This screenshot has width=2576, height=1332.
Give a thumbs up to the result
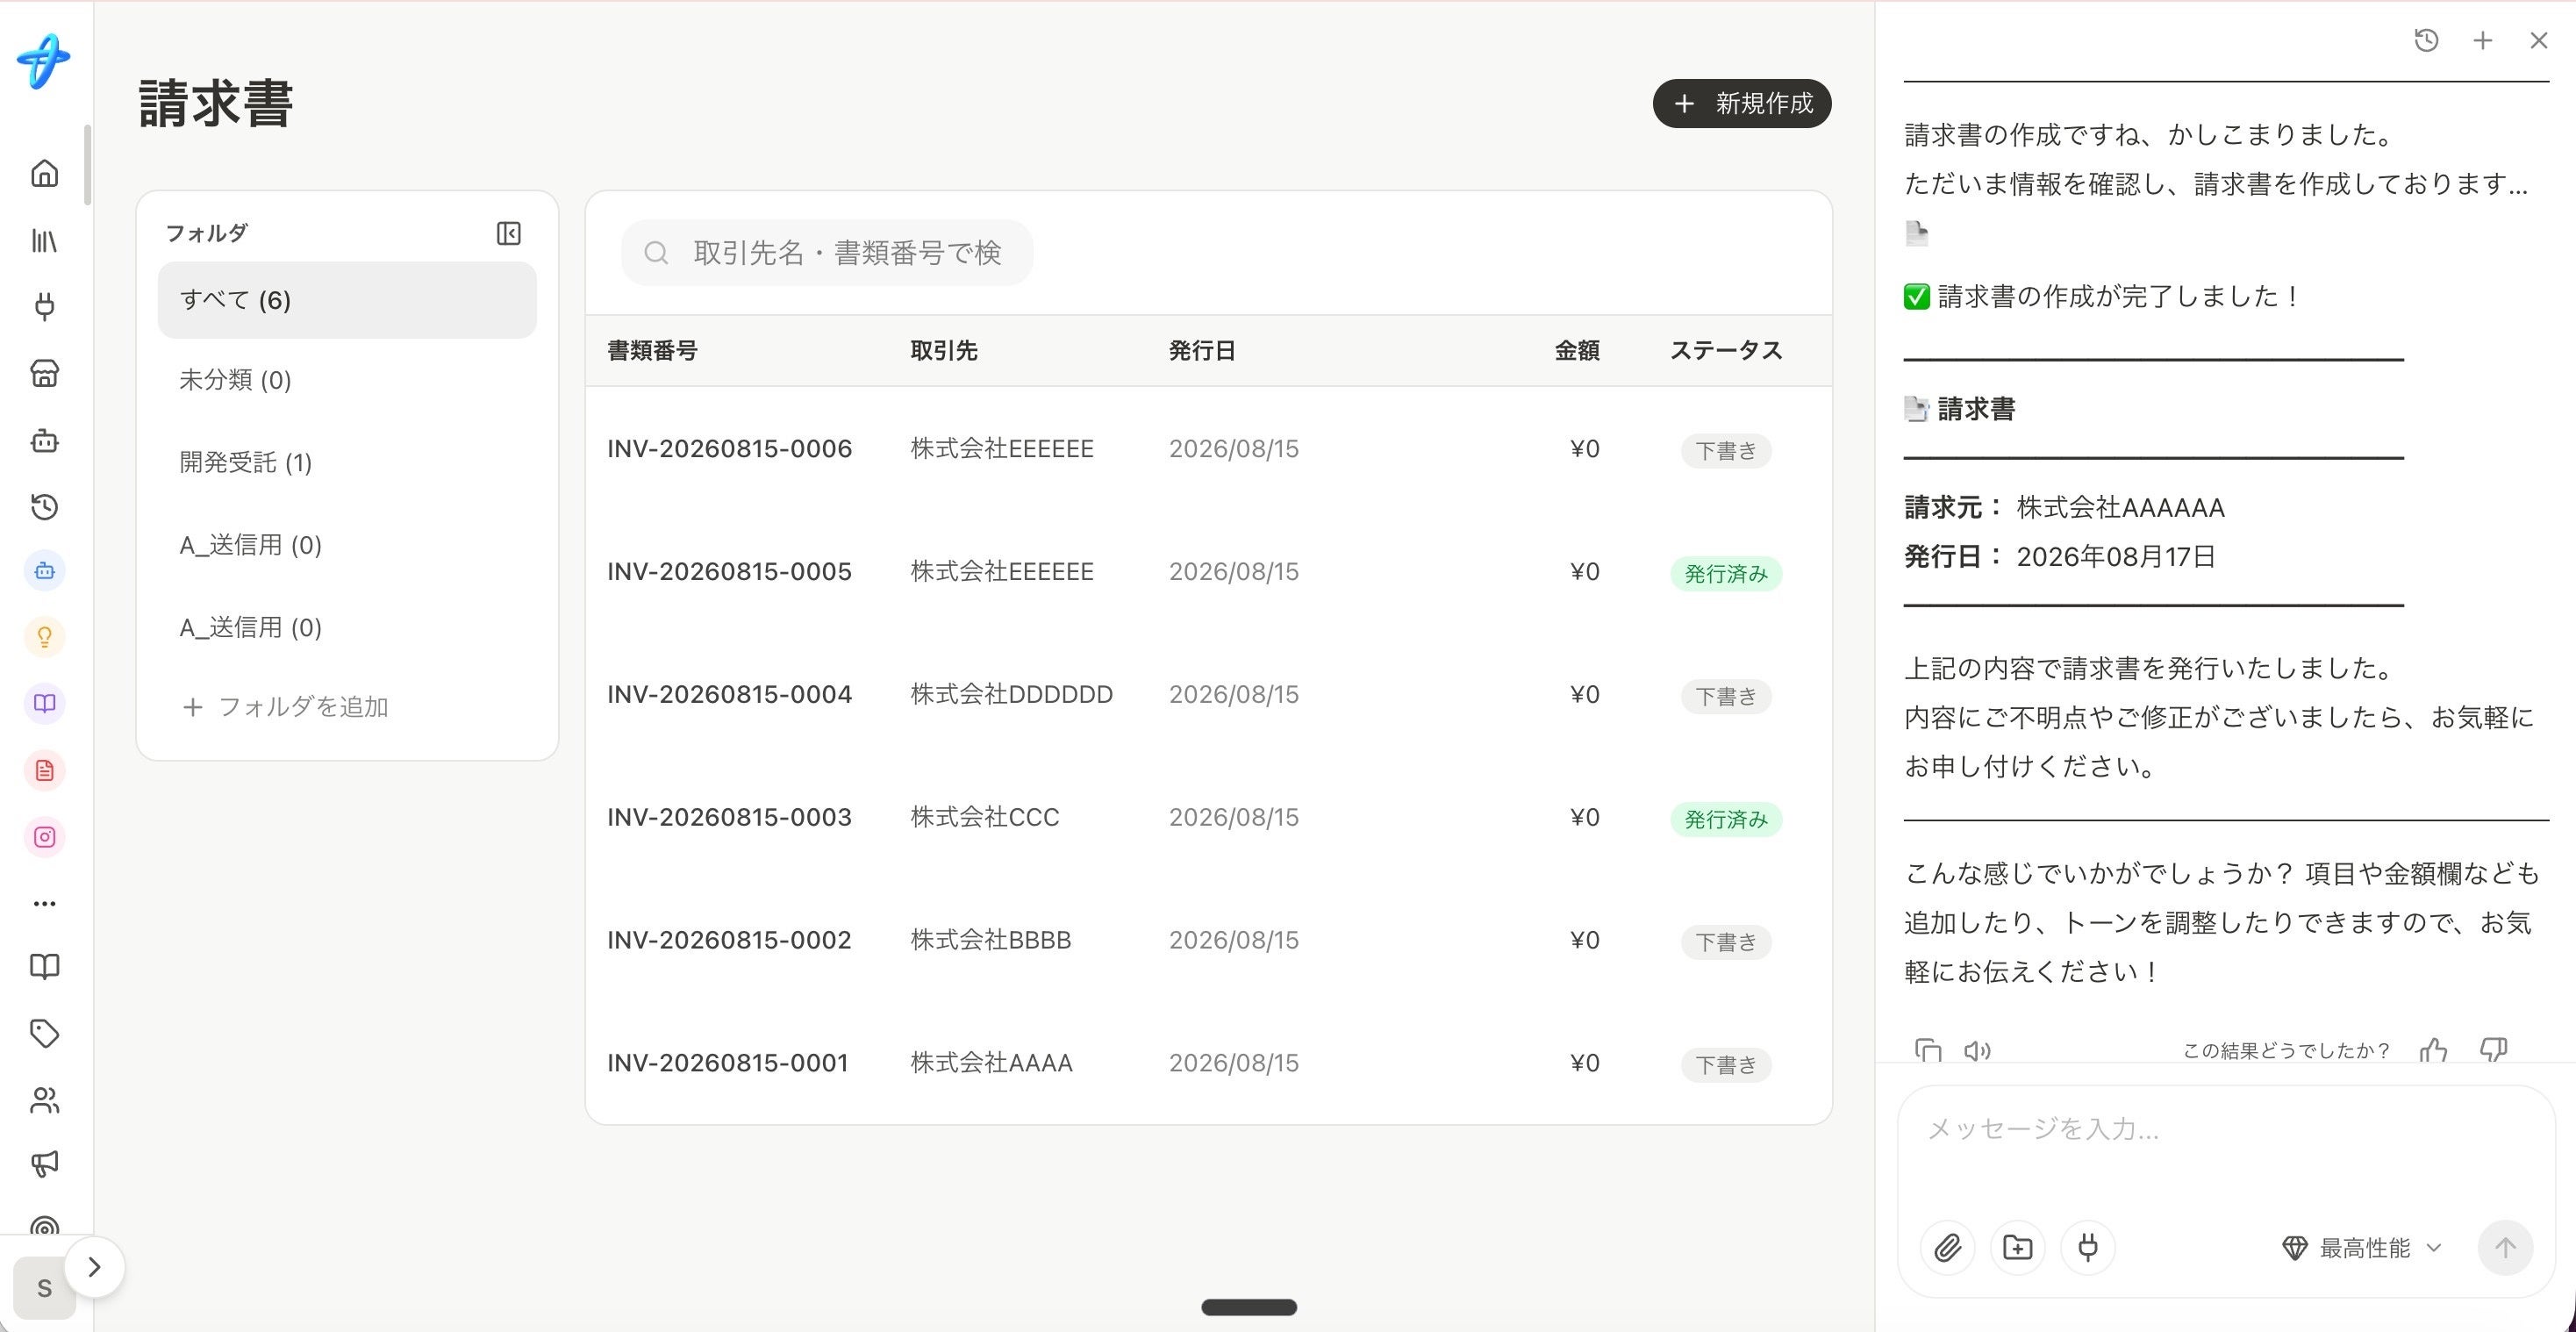[x=2433, y=1050]
